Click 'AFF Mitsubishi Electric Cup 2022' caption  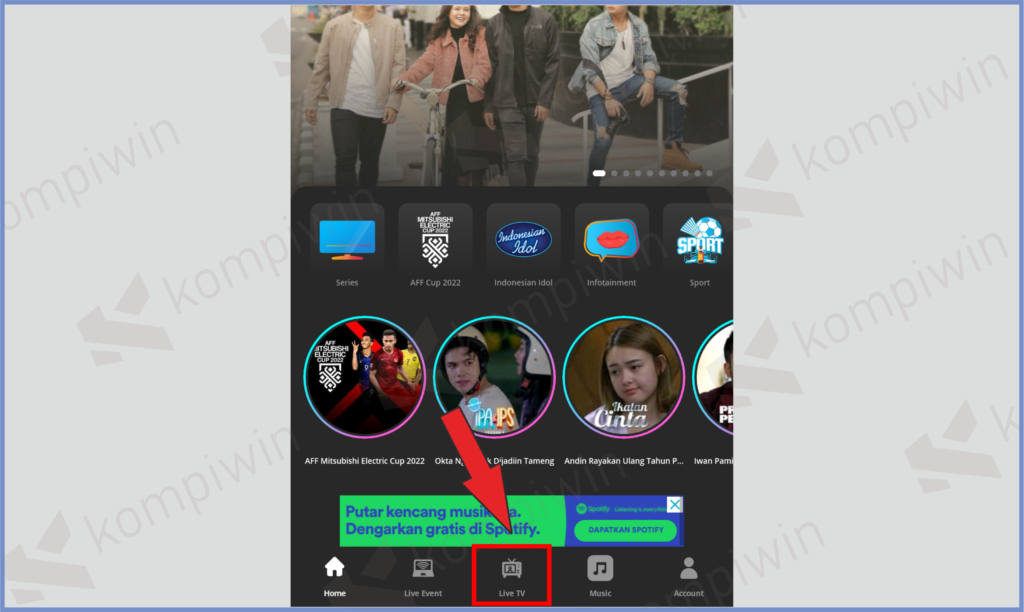pyautogui.click(x=364, y=460)
